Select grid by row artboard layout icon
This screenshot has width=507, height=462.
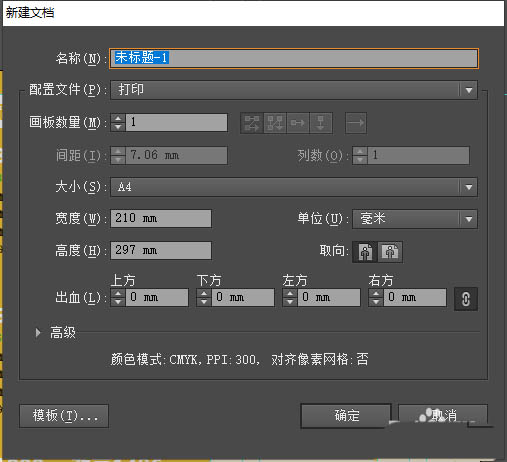click(252, 123)
